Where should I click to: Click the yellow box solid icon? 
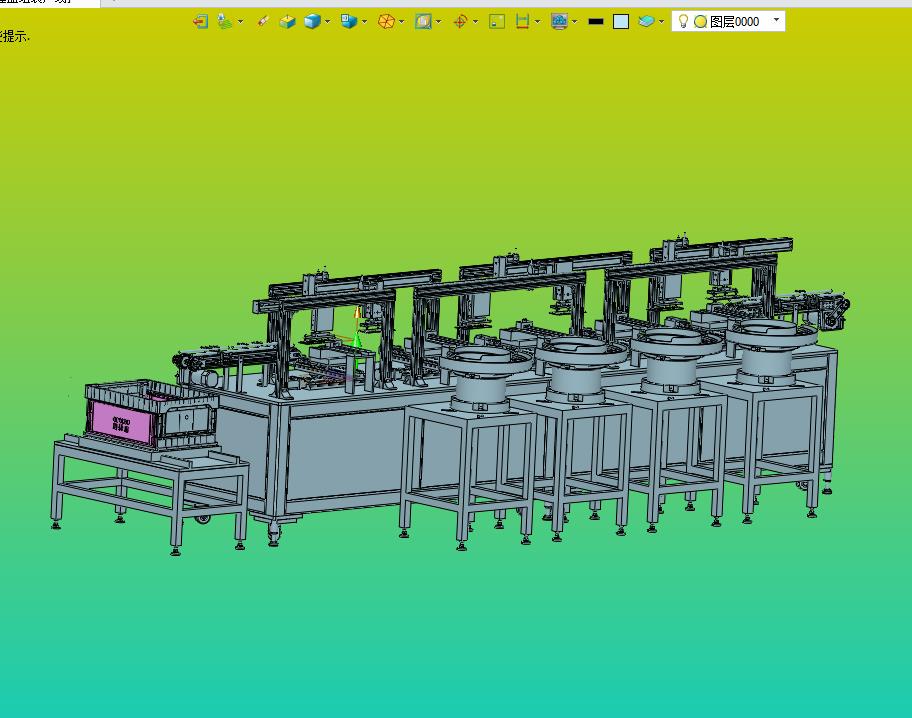287,21
